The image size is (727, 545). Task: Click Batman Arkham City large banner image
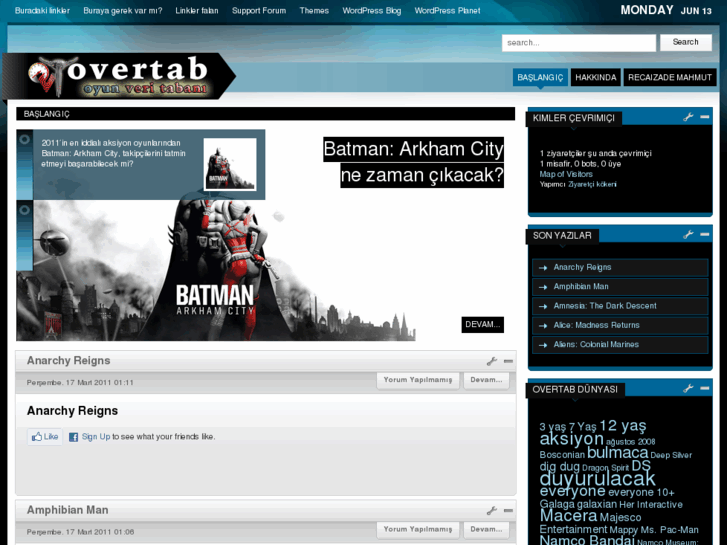(216, 271)
